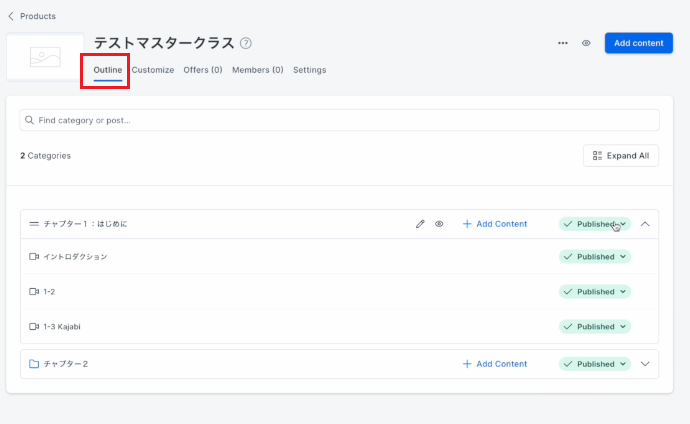Open the Offers (0) tab

[203, 70]
